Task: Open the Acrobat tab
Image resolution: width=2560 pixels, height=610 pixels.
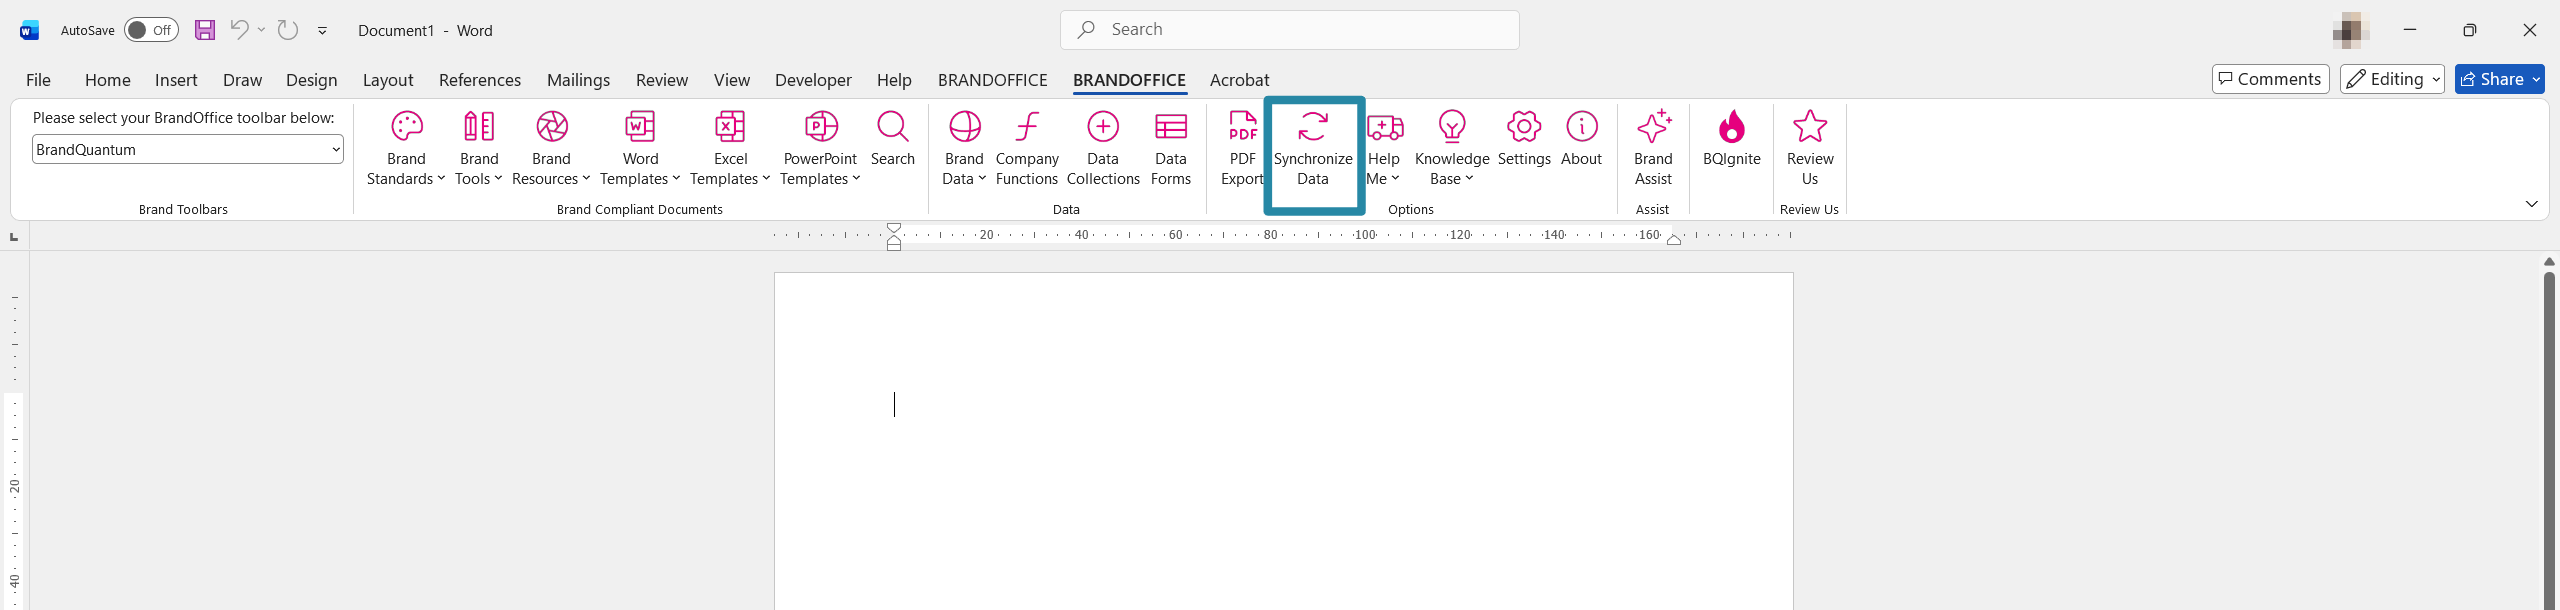Action: 1239,80
